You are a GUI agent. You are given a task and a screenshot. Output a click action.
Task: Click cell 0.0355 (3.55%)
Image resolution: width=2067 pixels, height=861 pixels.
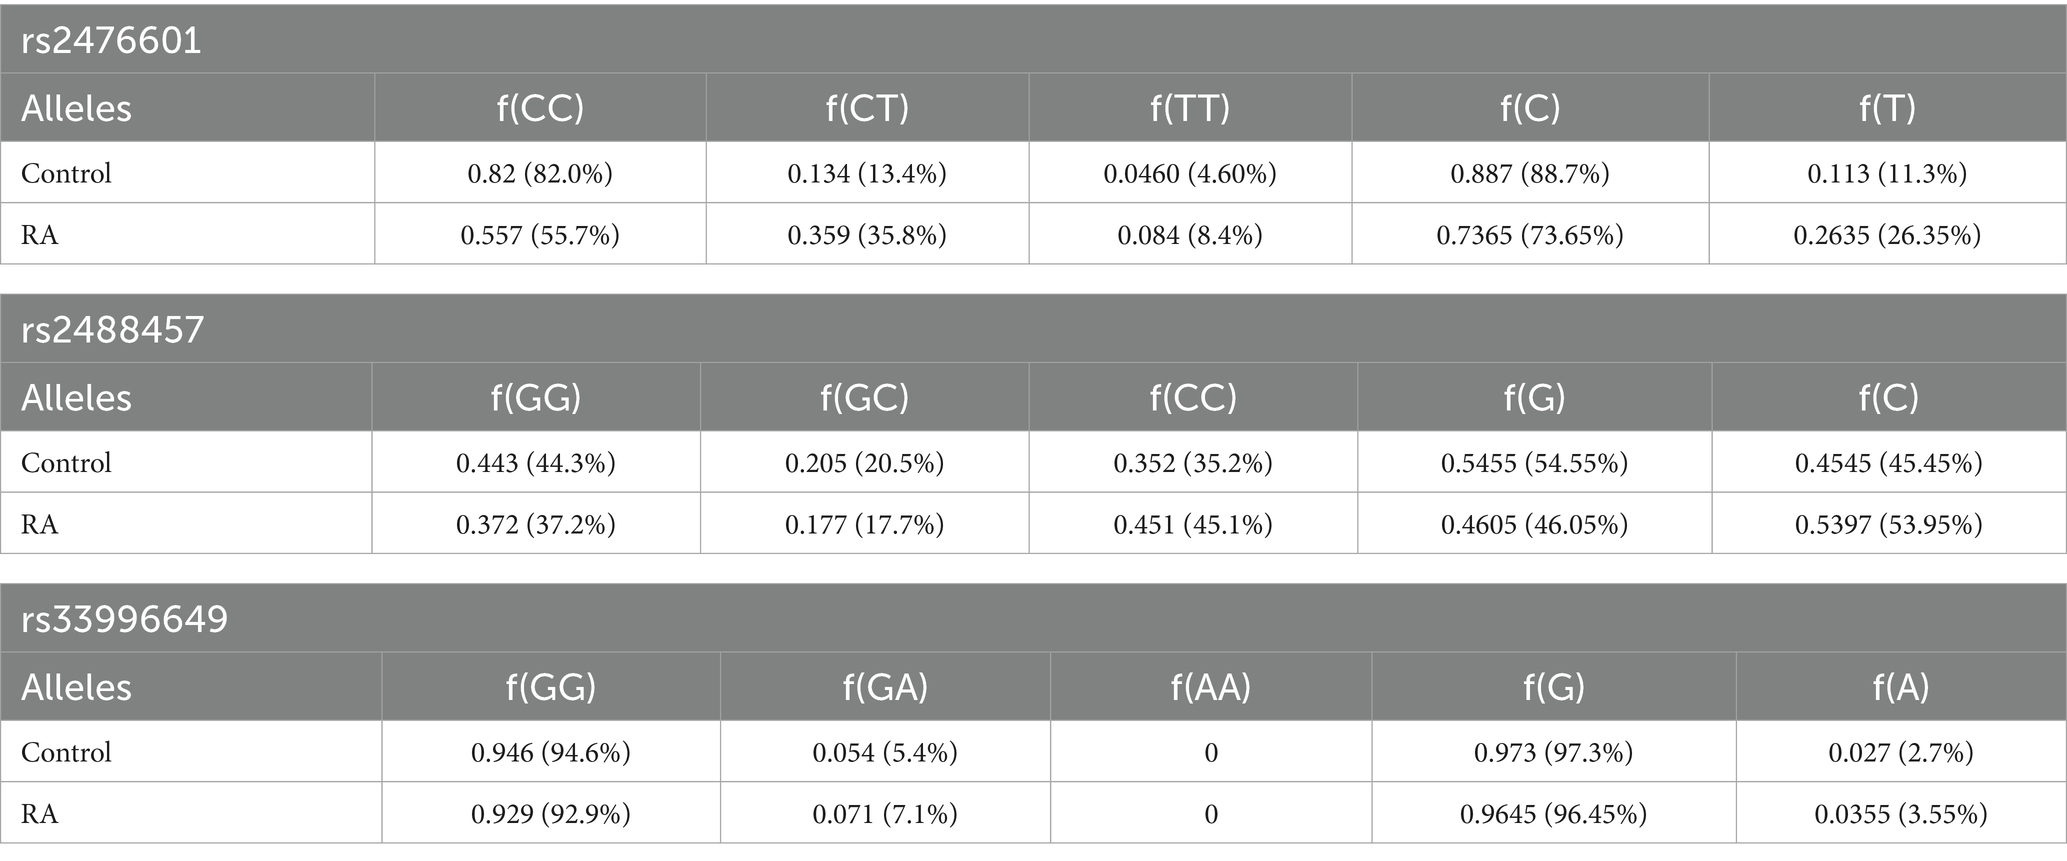[1900, 814]
